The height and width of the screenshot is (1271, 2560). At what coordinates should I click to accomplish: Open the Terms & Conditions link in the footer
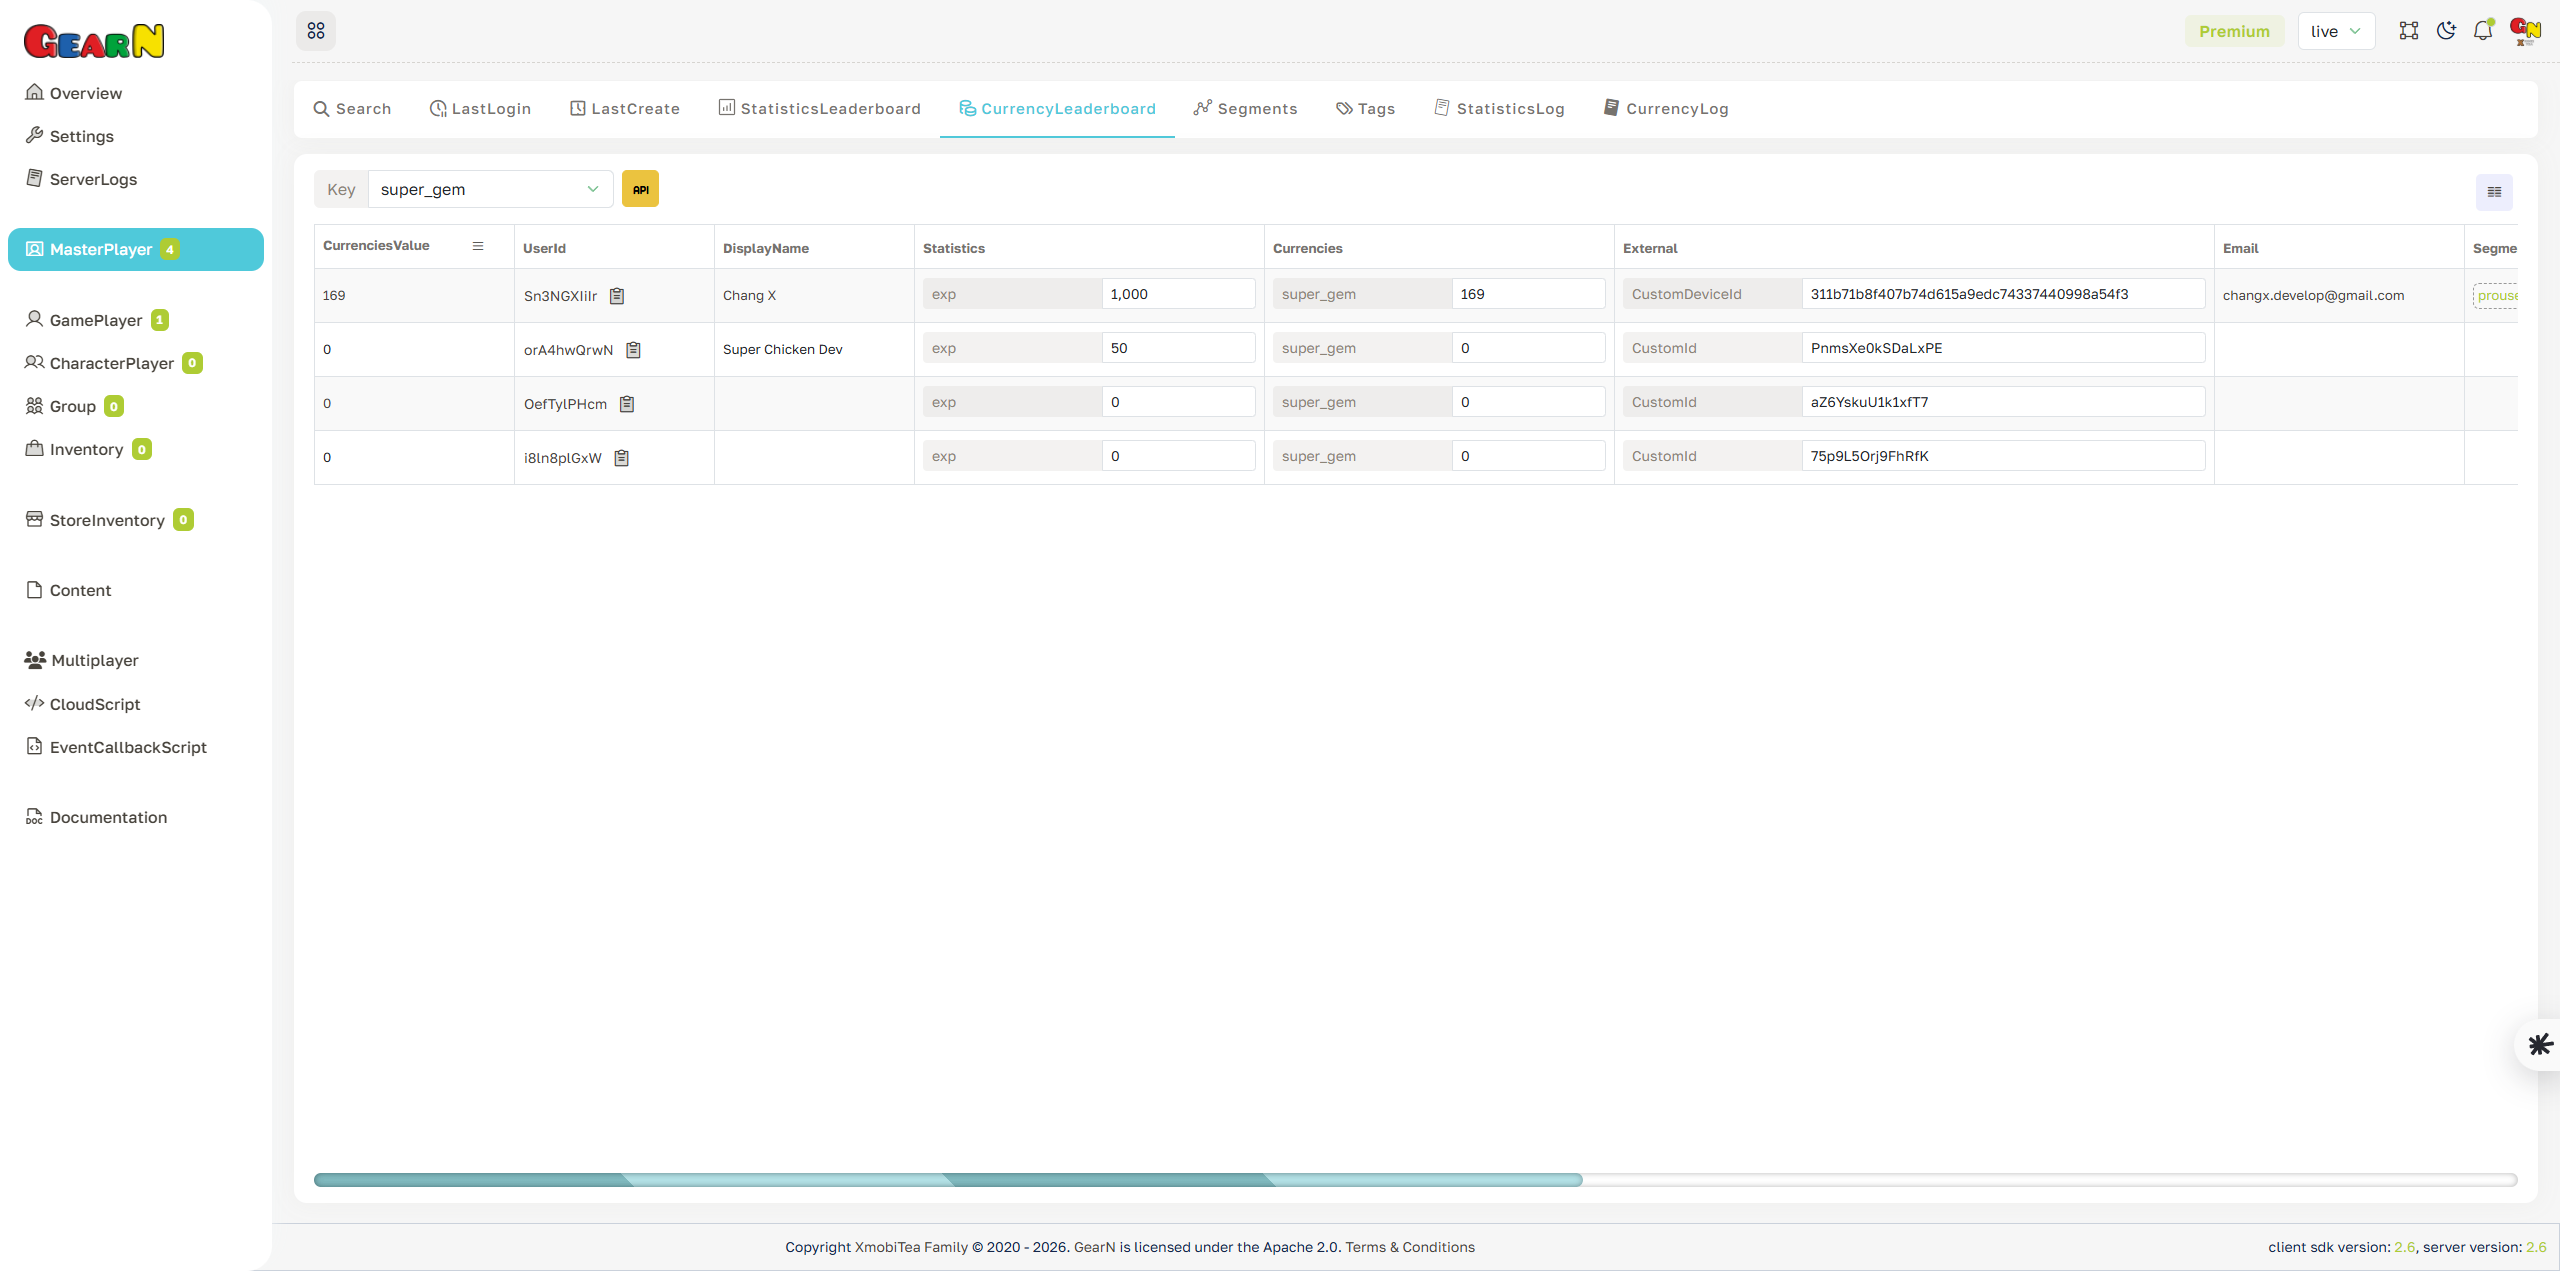click(x=1410, y=1247)
